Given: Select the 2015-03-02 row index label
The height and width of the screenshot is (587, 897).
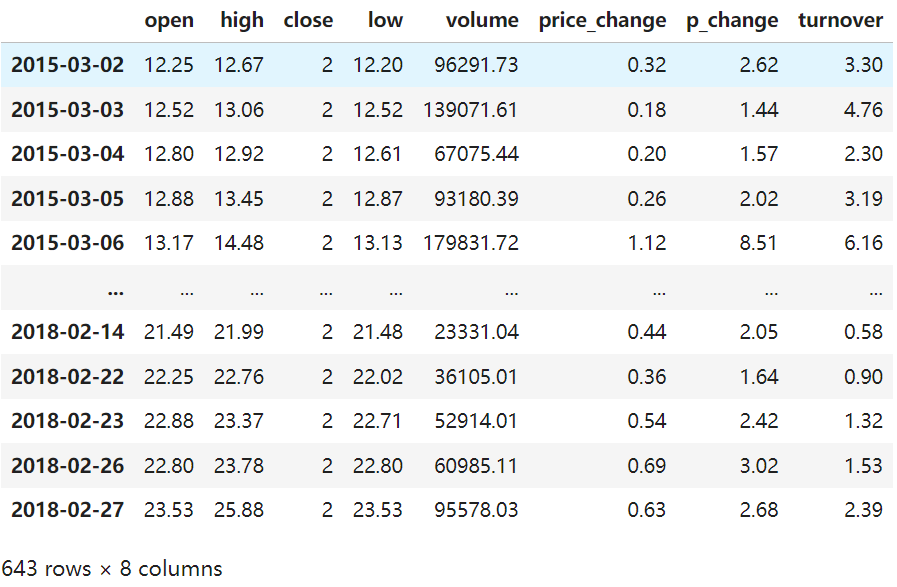Looking at the screenshot, I should 68,65.
